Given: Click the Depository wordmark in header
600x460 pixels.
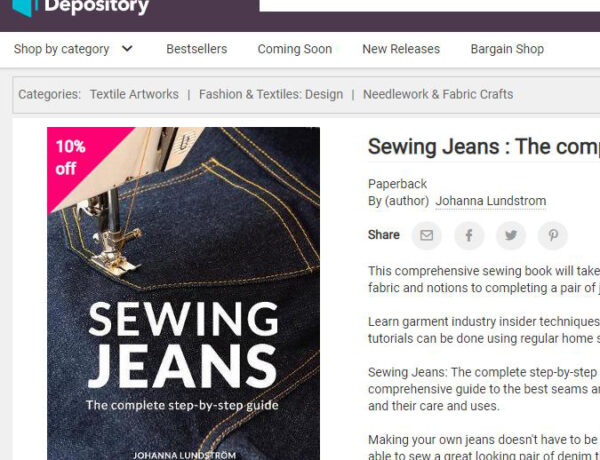Looking at the screenshot, I should click(96, 7).
